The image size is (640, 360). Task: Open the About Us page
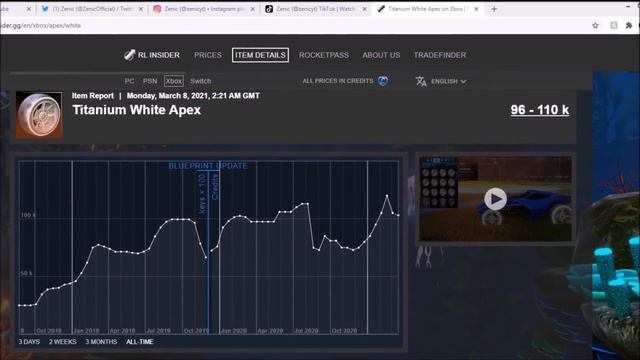tap(381, 55)
